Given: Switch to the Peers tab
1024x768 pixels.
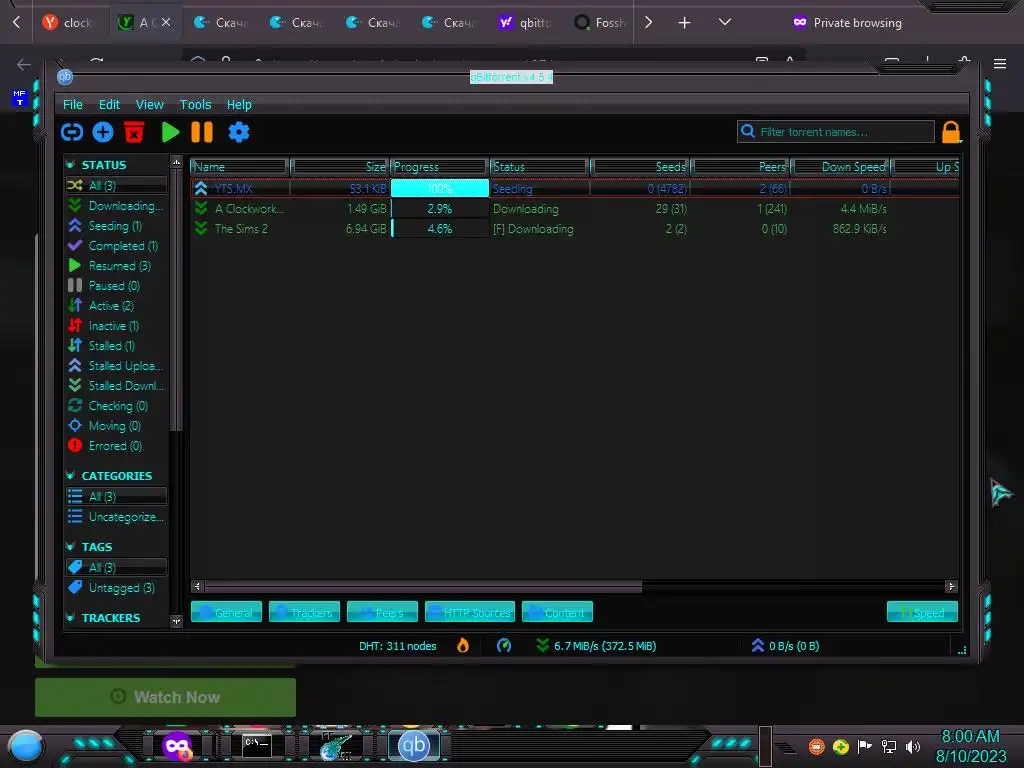Looking at the screenshot, I should [x=382, y=612].
